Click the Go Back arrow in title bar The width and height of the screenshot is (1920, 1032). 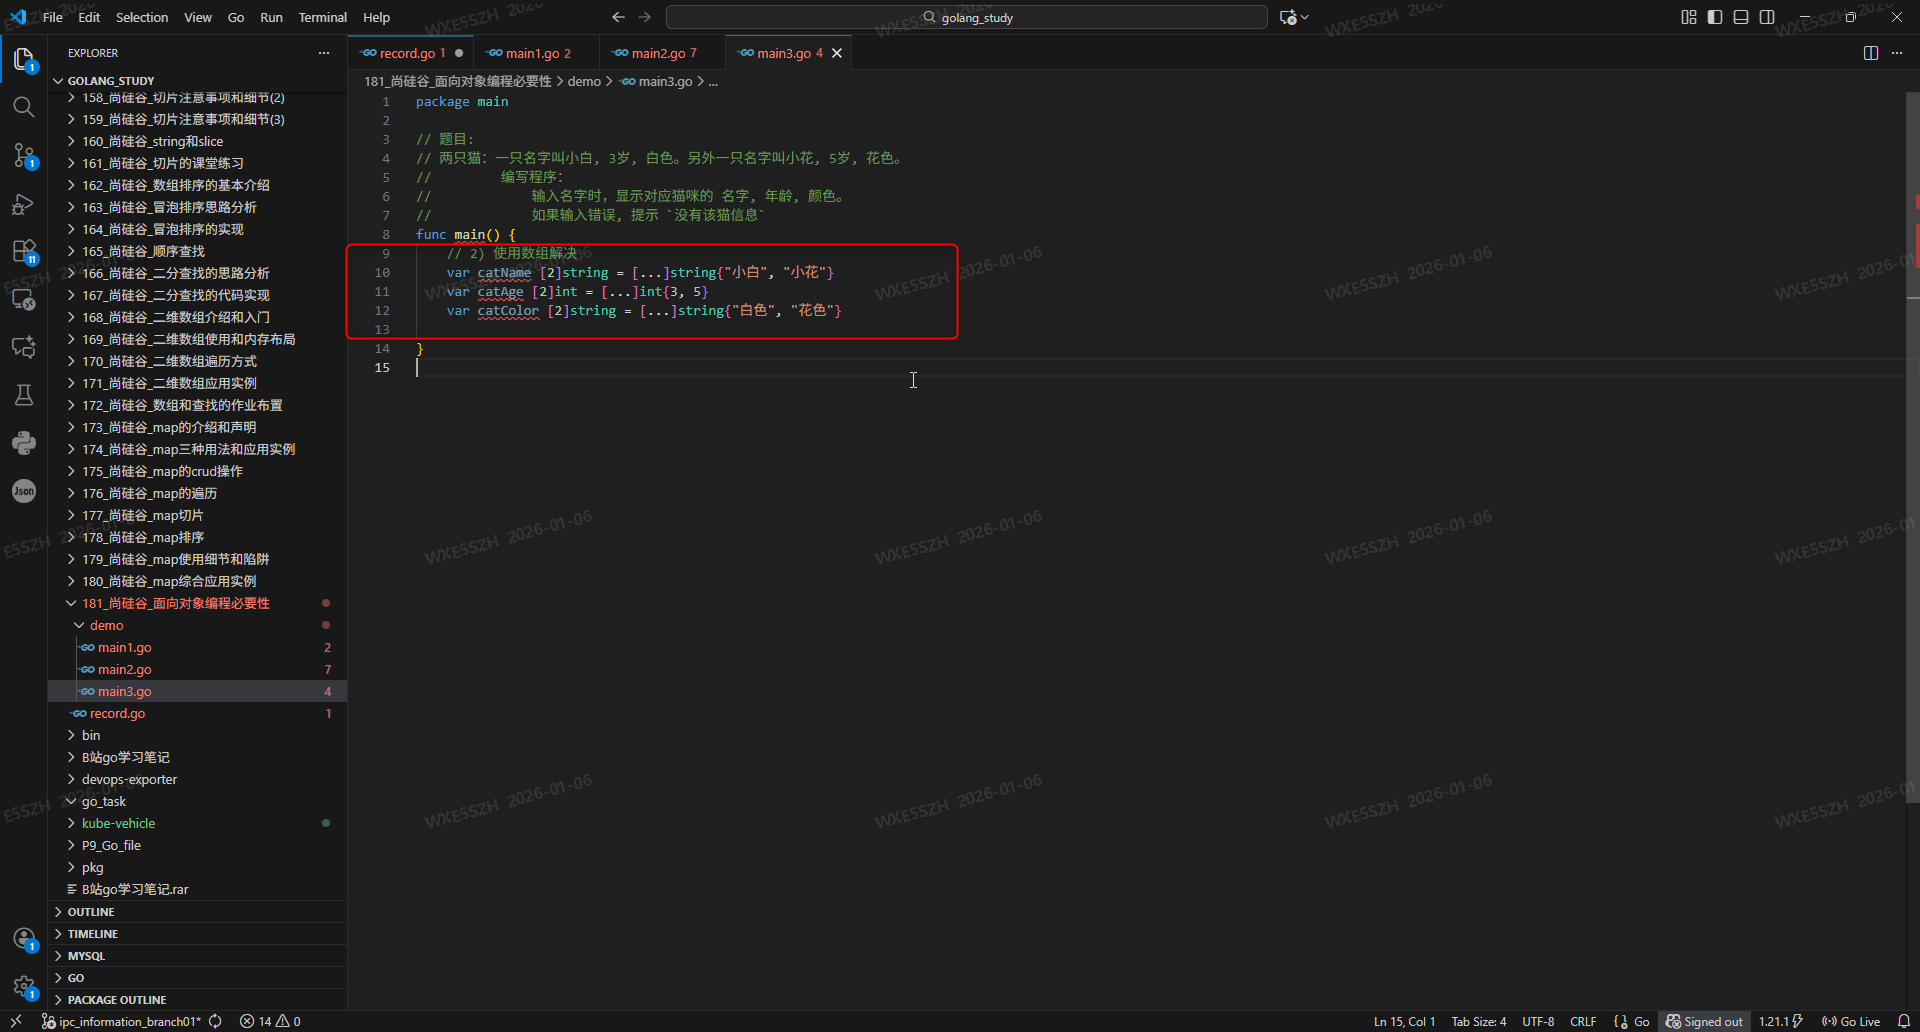tap(618, 17)
